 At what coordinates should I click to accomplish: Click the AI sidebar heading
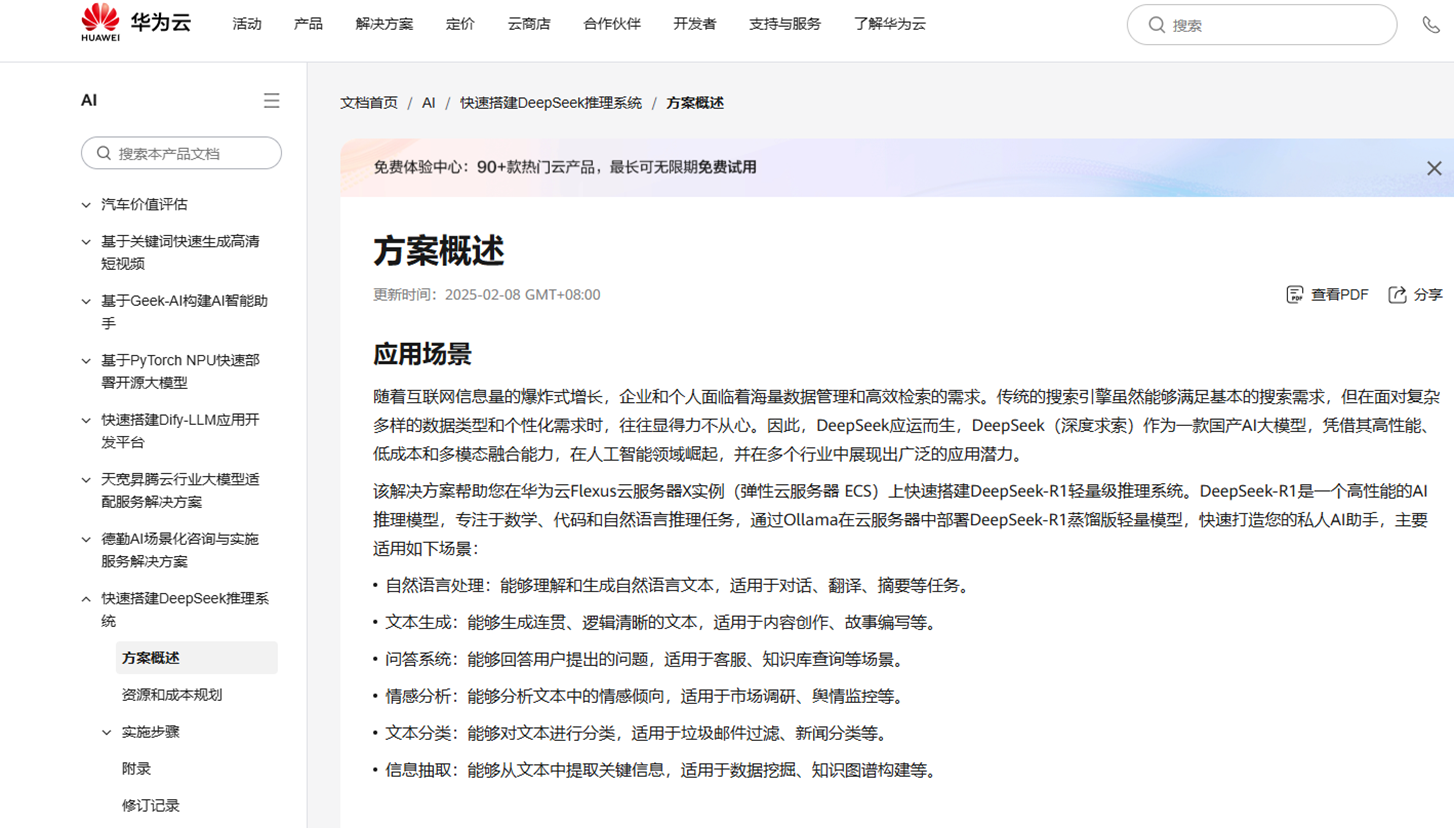pos(89,101)
